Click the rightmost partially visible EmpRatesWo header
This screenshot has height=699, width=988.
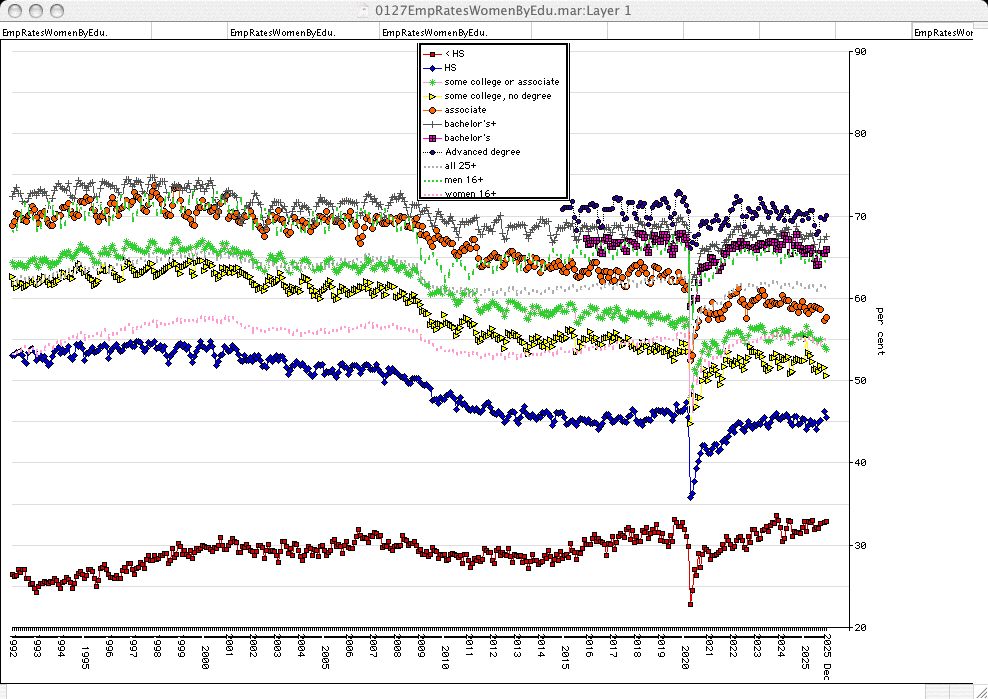[943, 33]
